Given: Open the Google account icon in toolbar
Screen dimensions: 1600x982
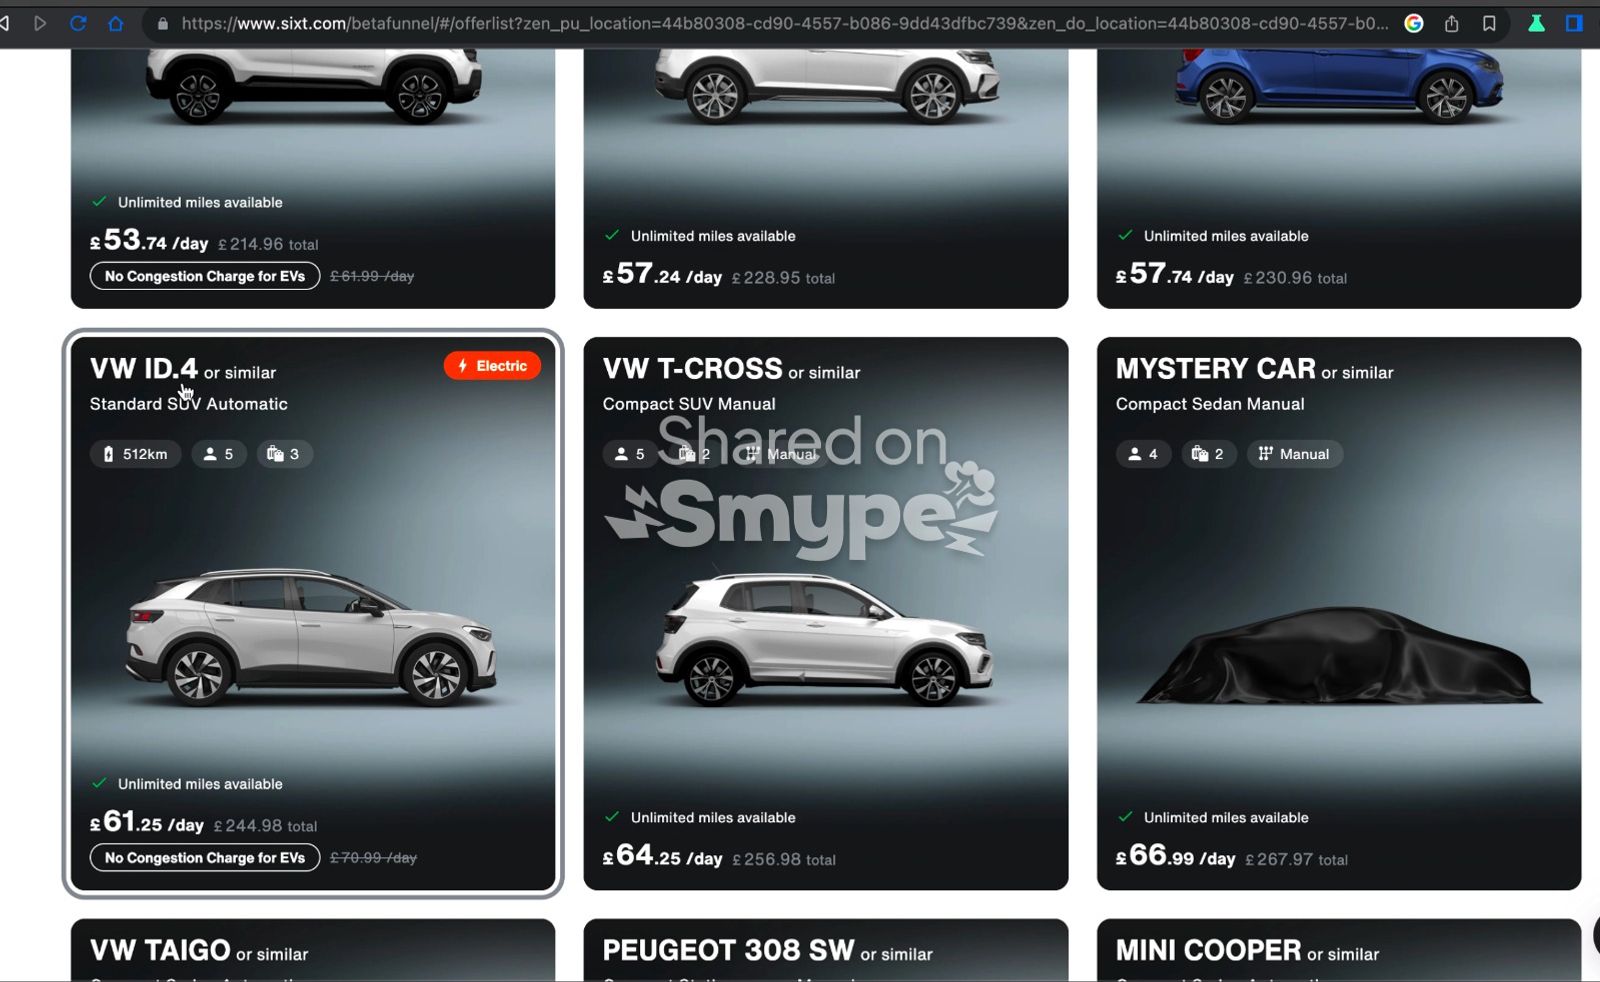Looking at the screenshot, I should coord(1414,23).
